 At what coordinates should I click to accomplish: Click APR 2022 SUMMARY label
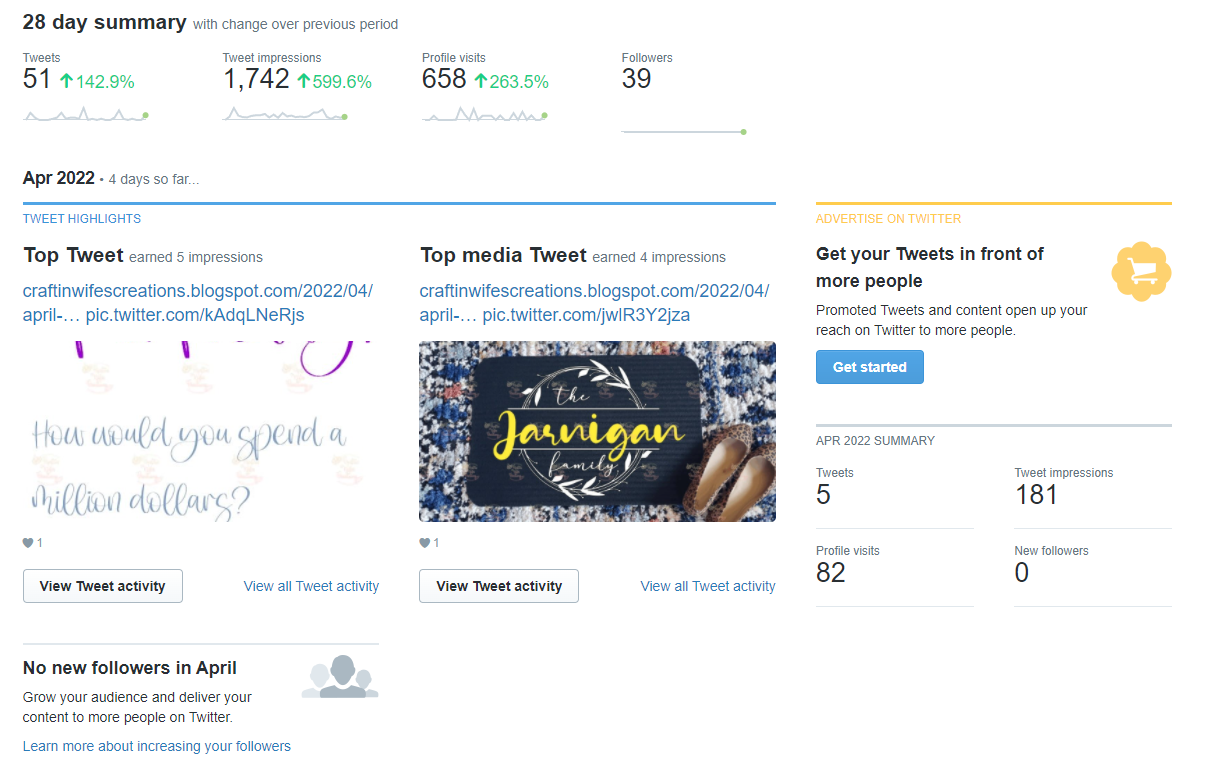876,441
